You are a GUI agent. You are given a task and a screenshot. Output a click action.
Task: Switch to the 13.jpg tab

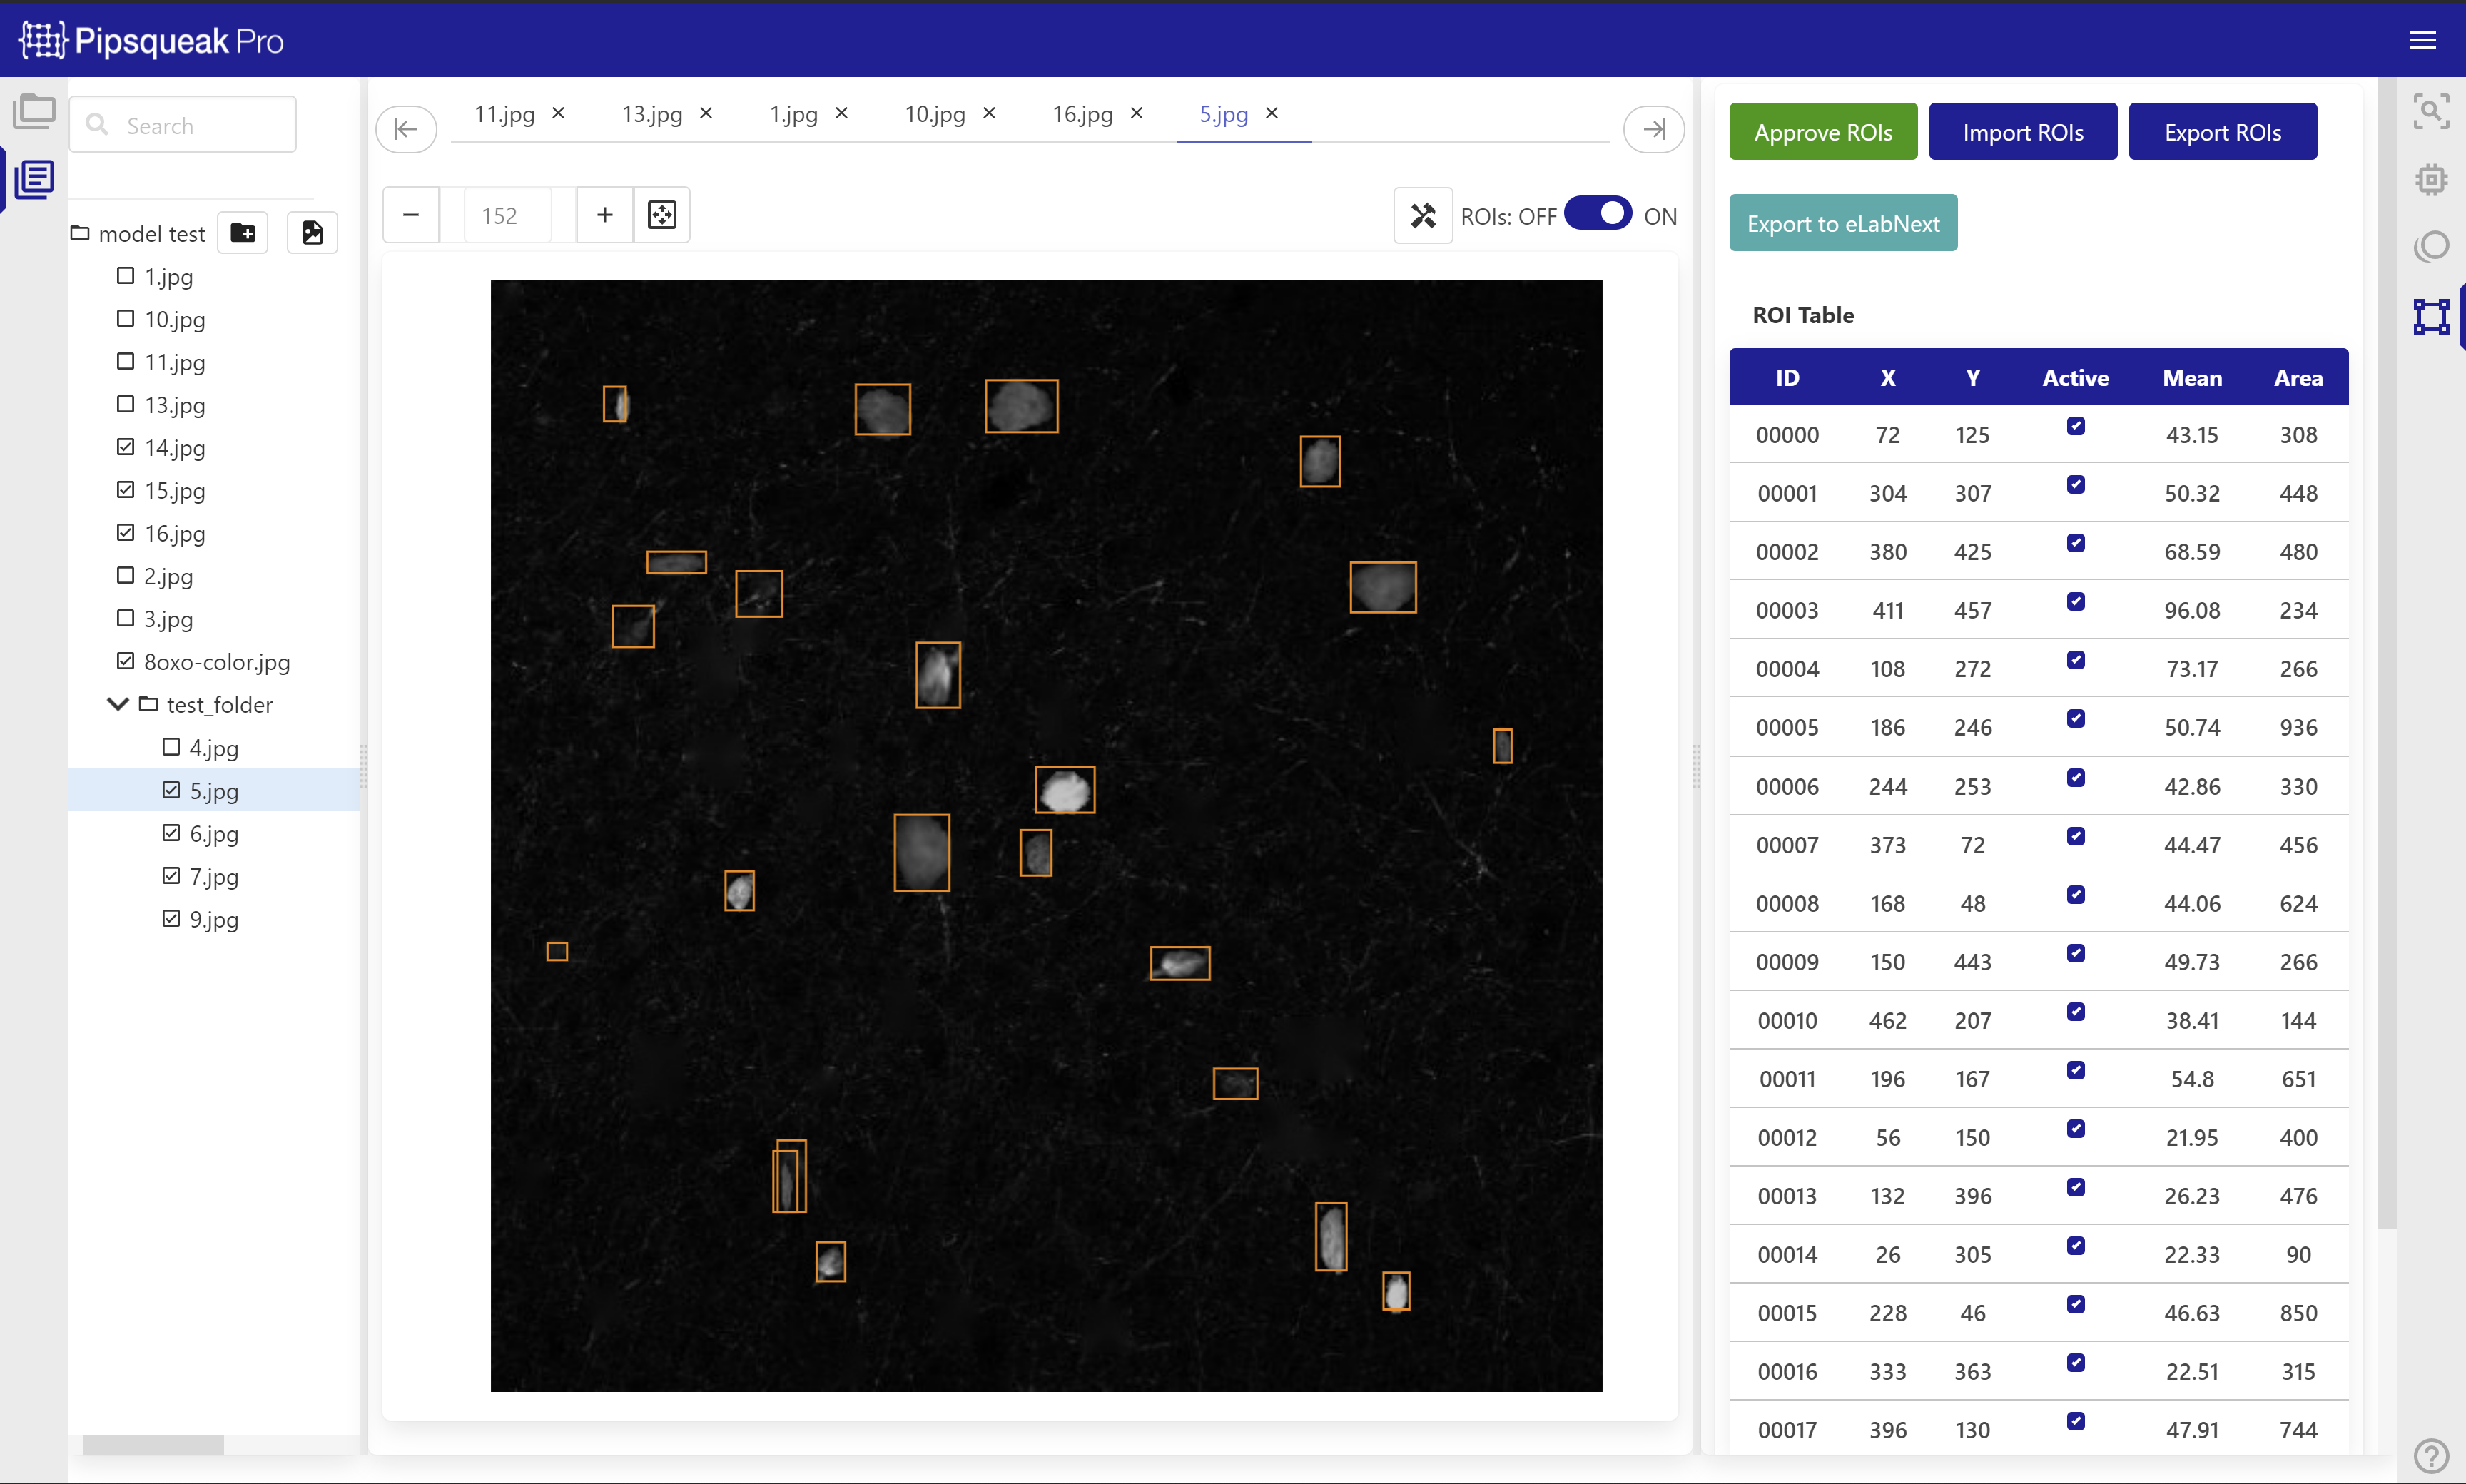coord(651,114)
